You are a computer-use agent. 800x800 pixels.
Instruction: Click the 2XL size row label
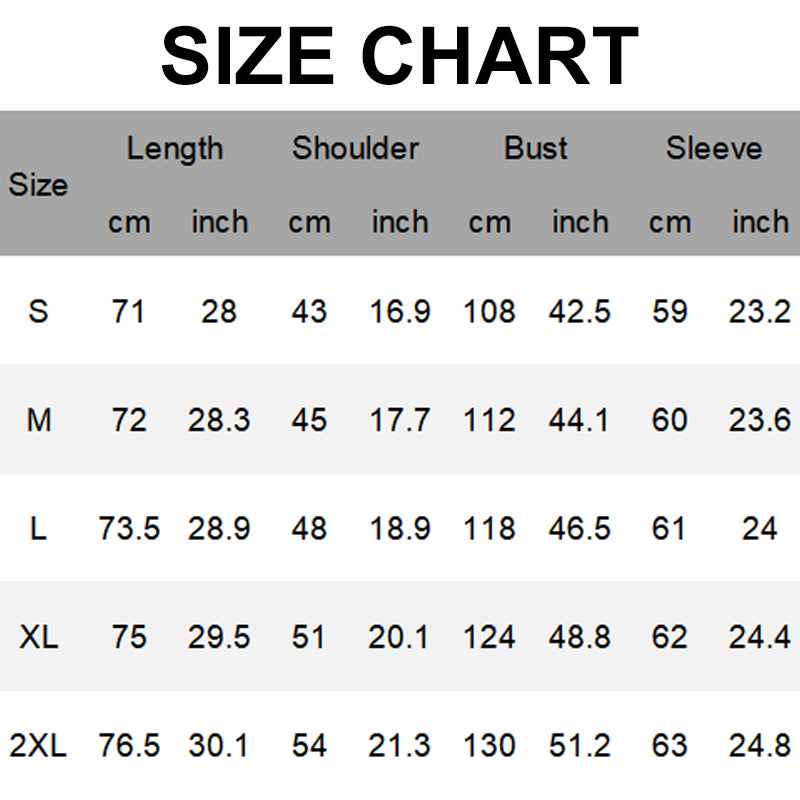38,745
